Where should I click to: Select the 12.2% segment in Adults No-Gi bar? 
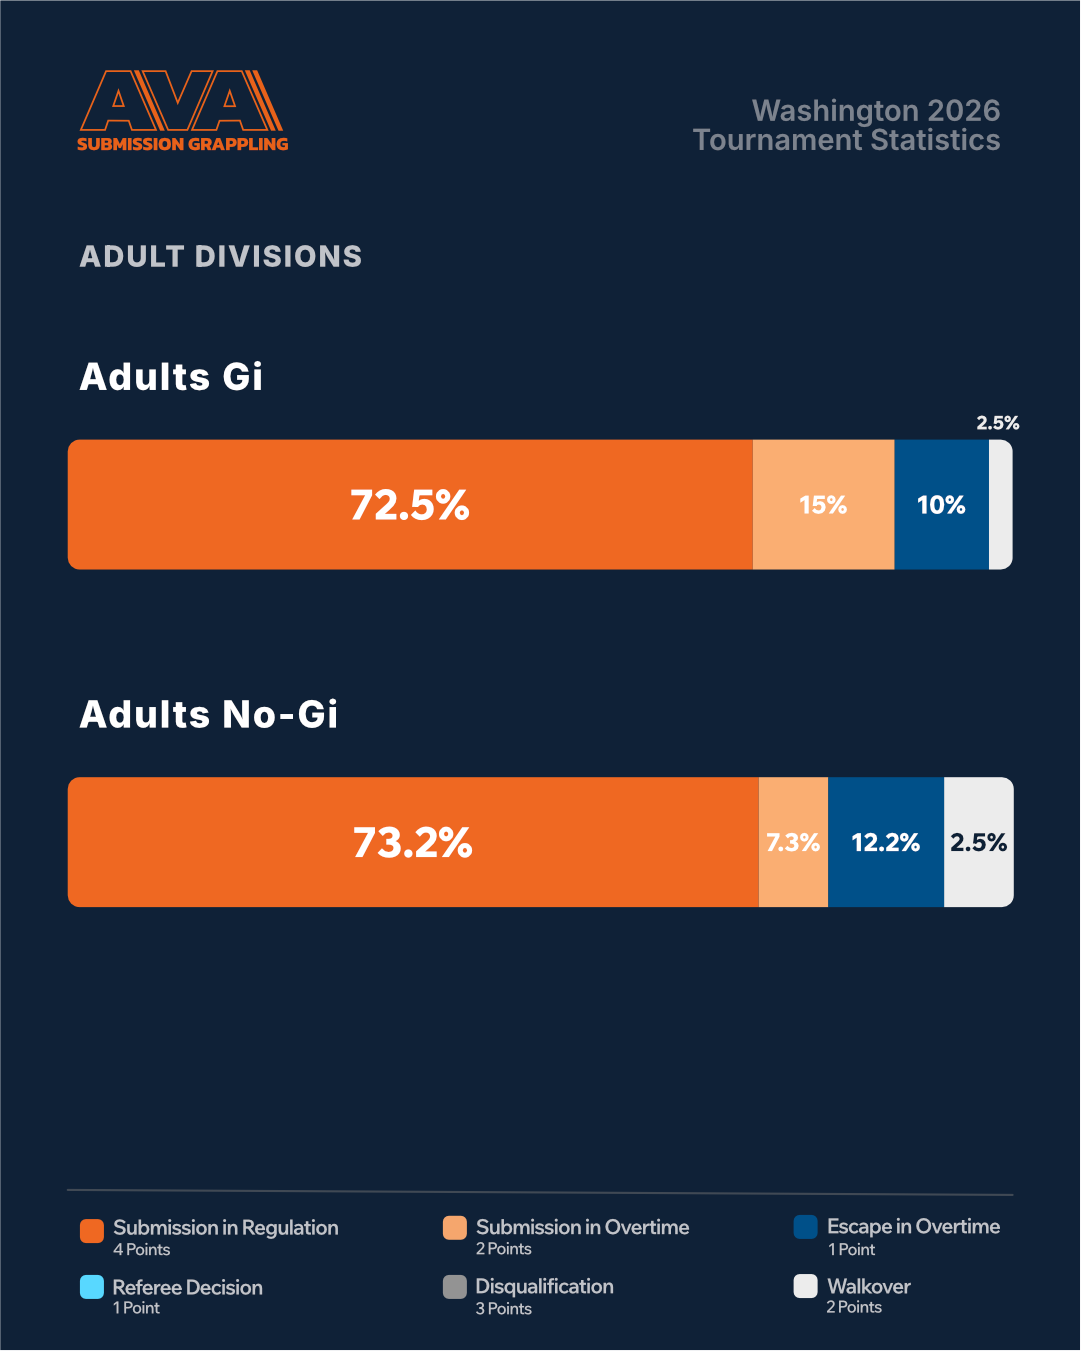[x=886, y=842]
